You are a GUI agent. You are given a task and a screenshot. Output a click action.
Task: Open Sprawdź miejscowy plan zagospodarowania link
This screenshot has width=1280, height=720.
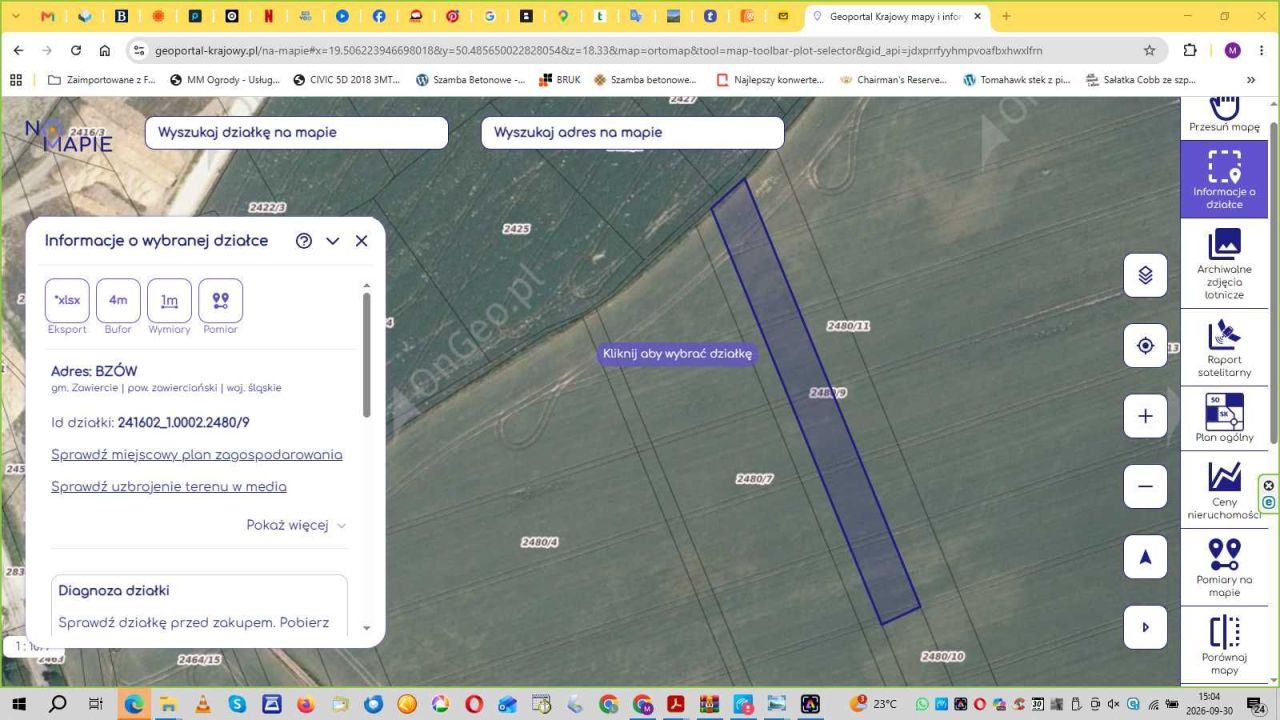197,455
